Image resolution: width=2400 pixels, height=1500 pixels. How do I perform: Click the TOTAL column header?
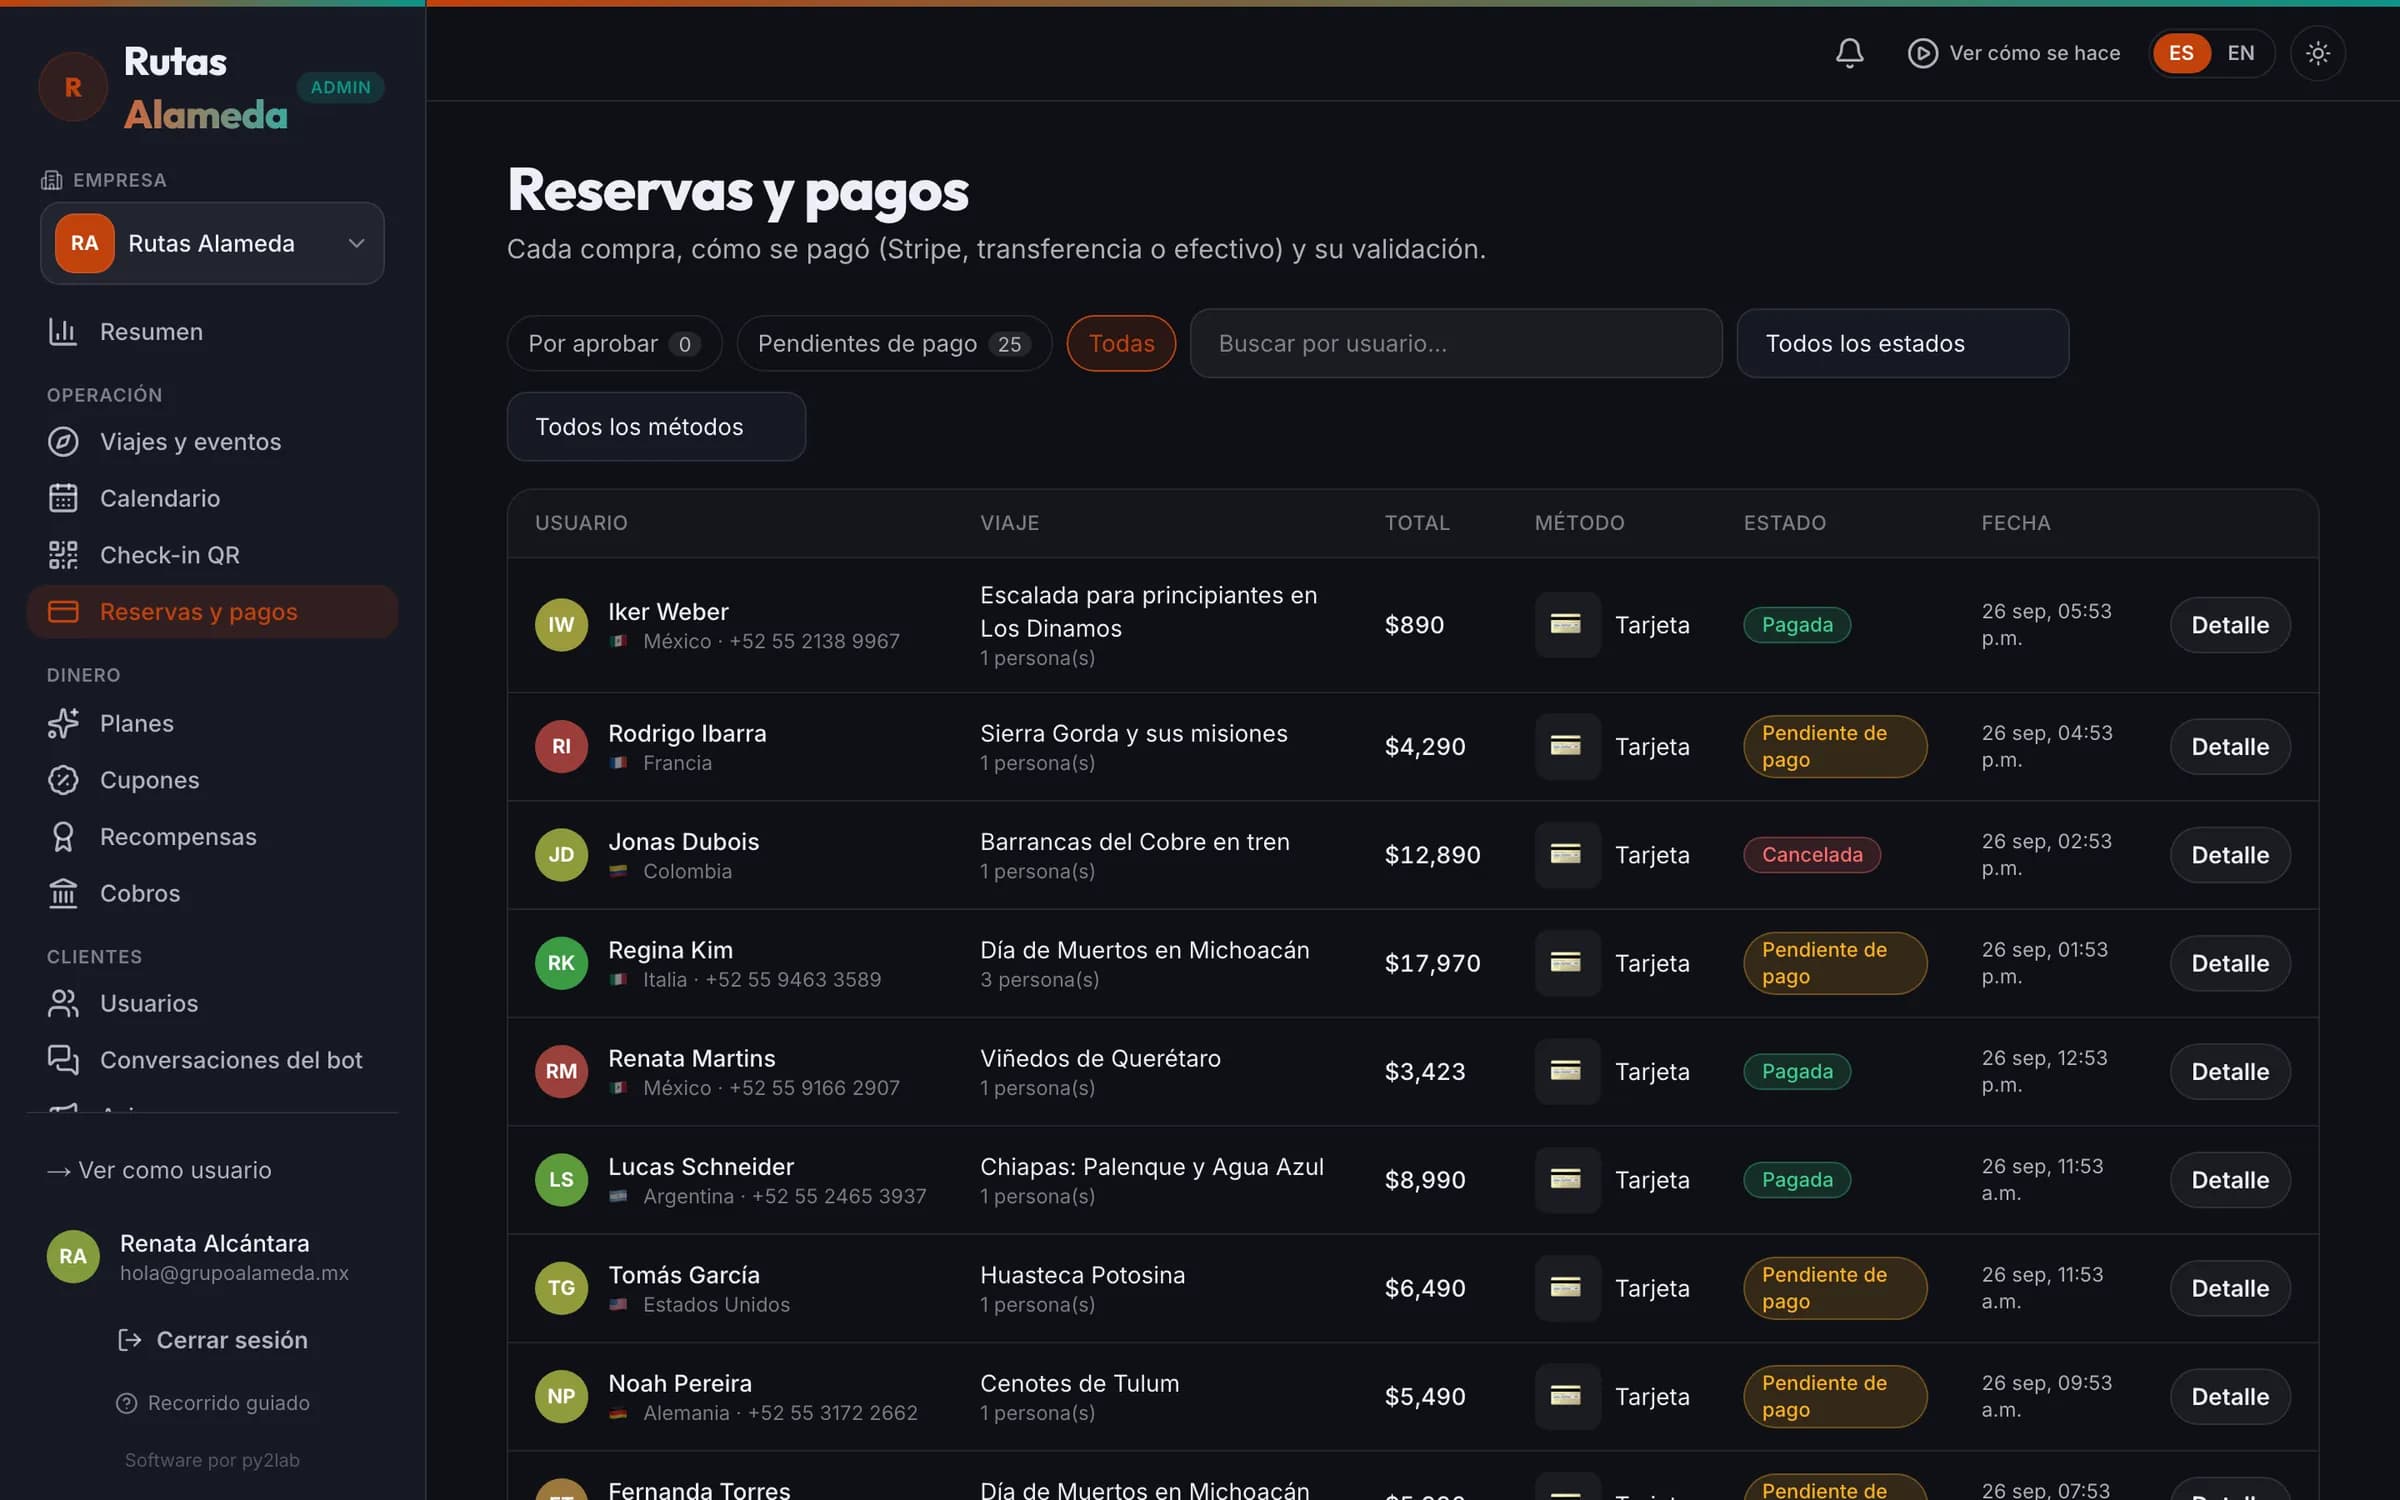tap(1416, 523)
